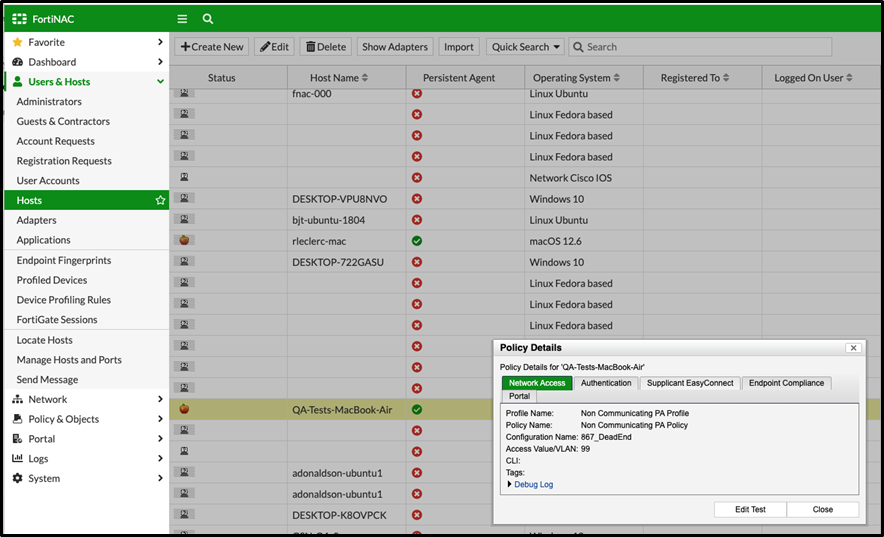This screenshot has height=537, width=884.
Task: Select Device Profiling Rules in sidebar
Action: [63, 300]
